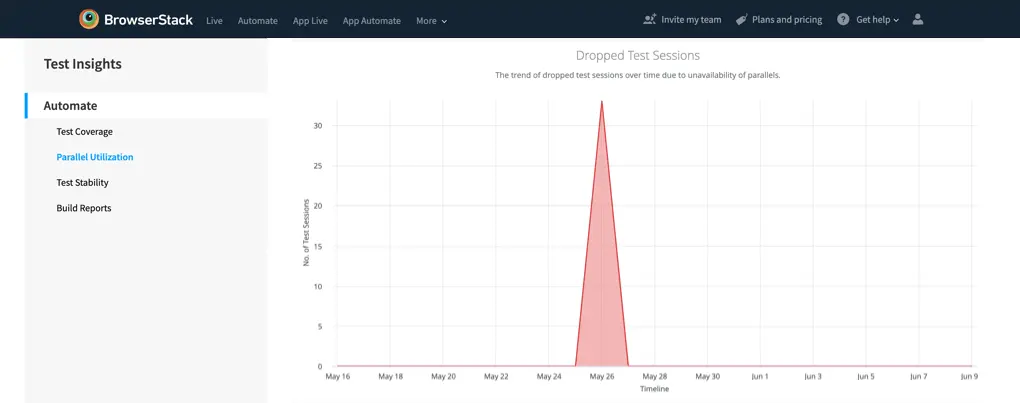1020x403 pixels.
Task: Open Test Coverage in the sidebar
Action: [x=84, y=131]
